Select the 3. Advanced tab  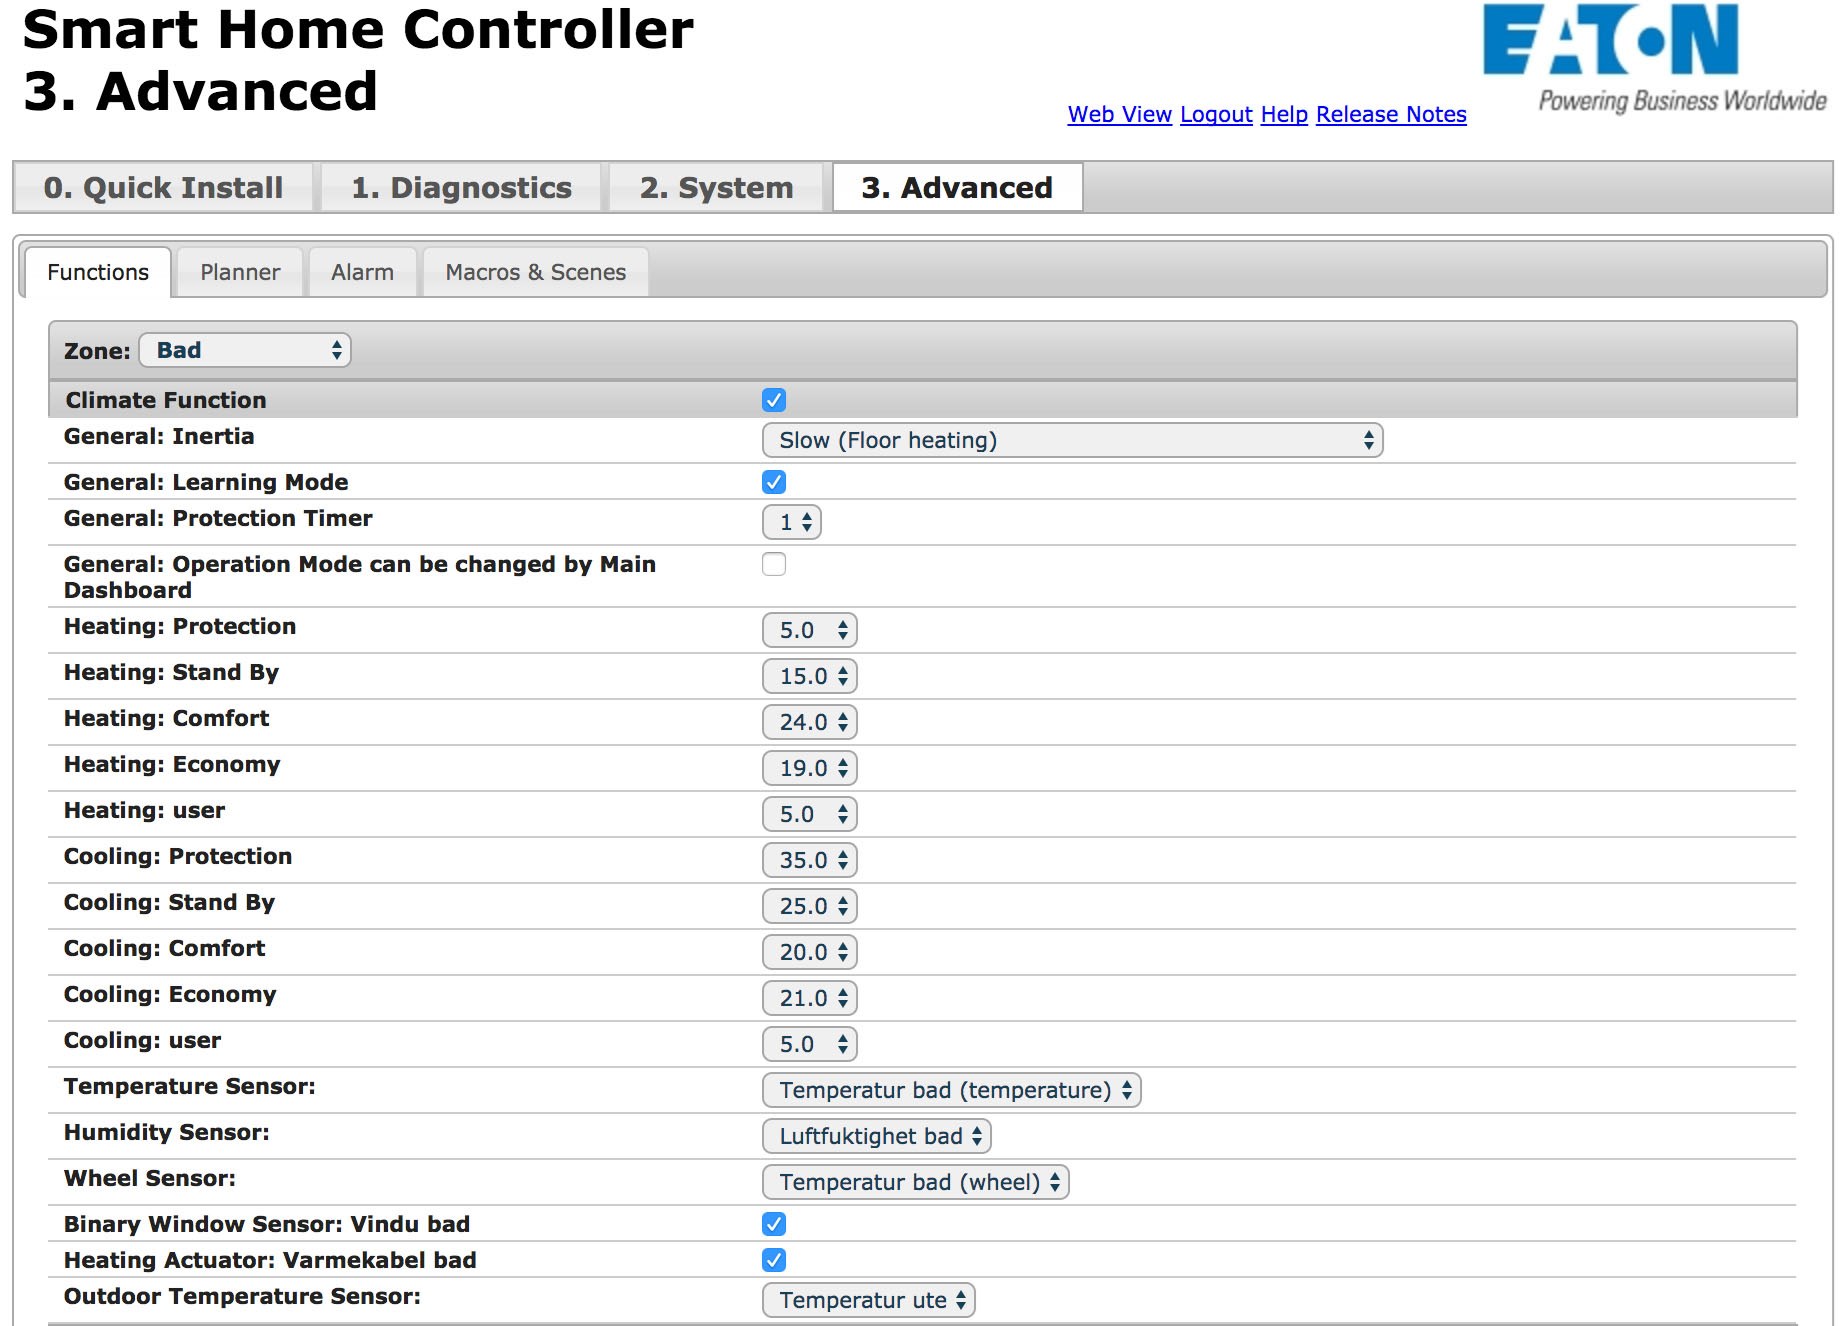[x=957, y=188]
